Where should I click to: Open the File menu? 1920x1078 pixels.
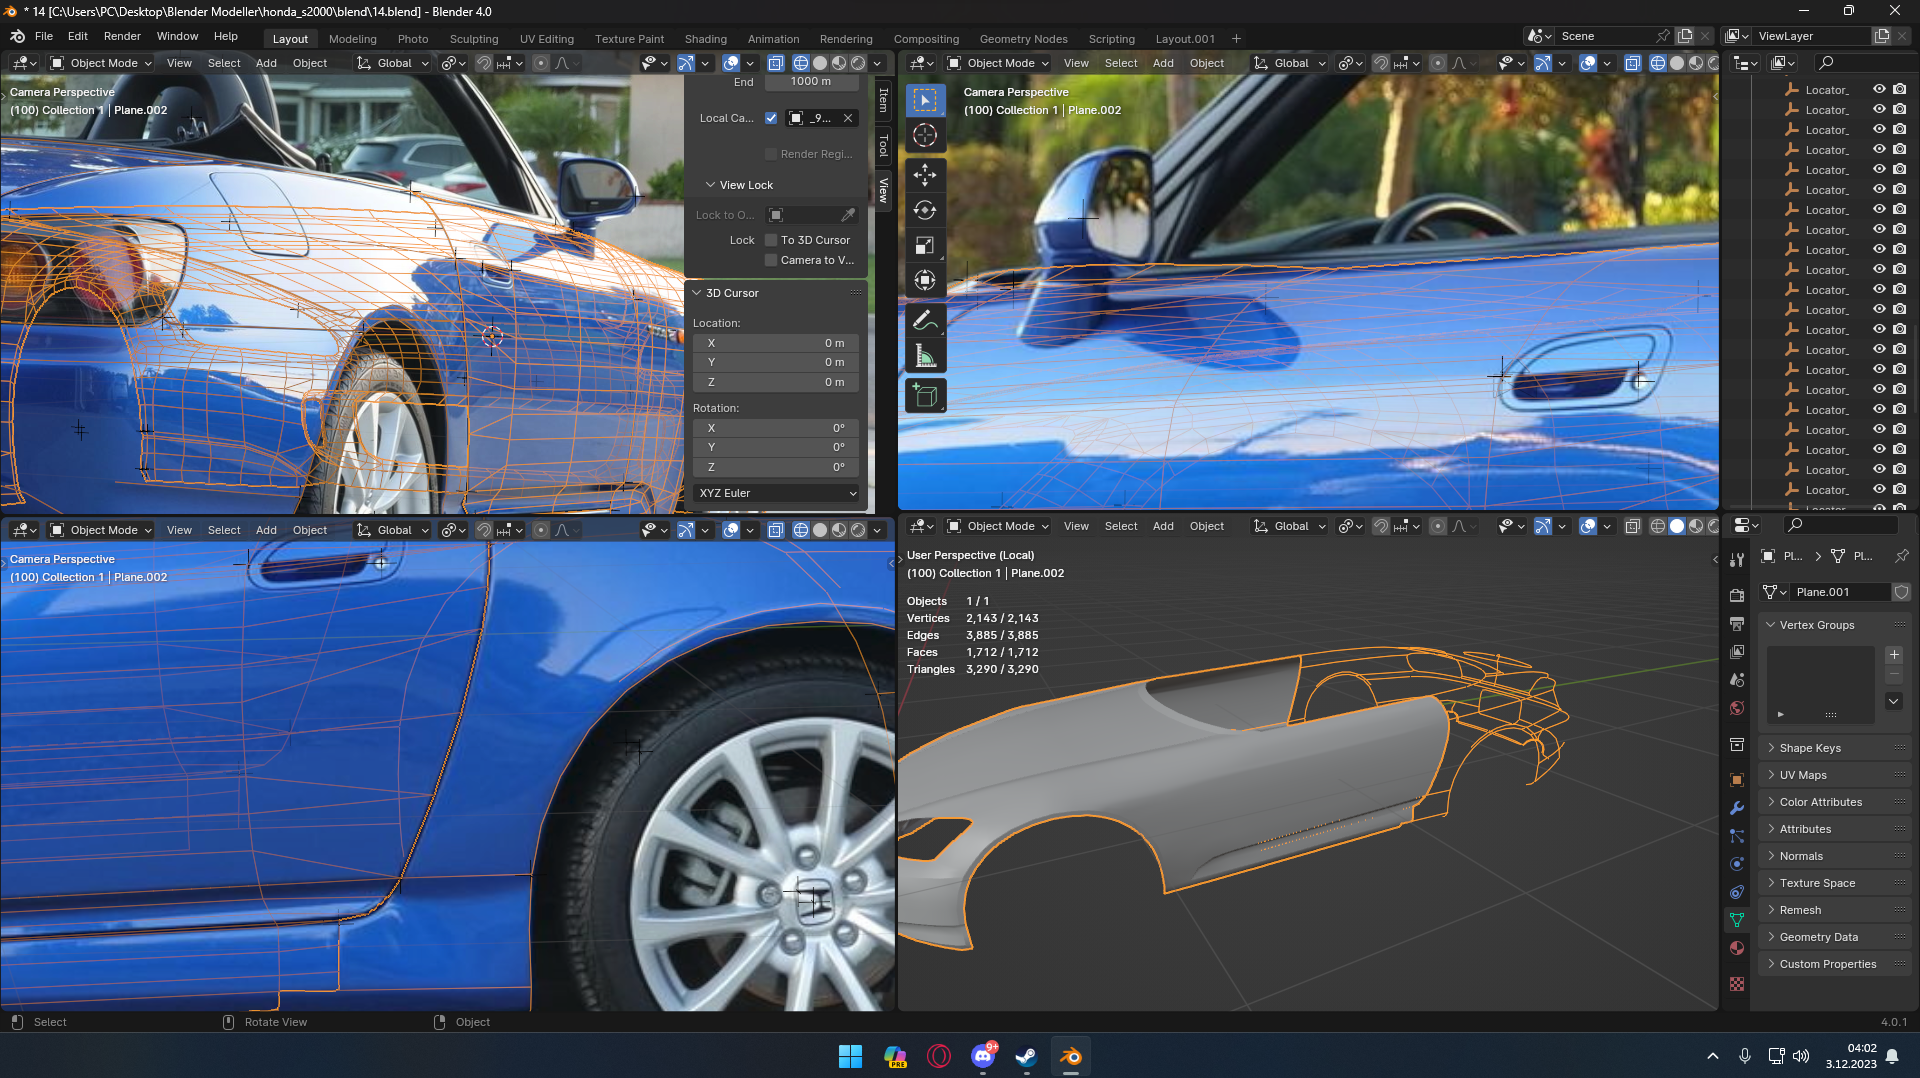(44, 36)
